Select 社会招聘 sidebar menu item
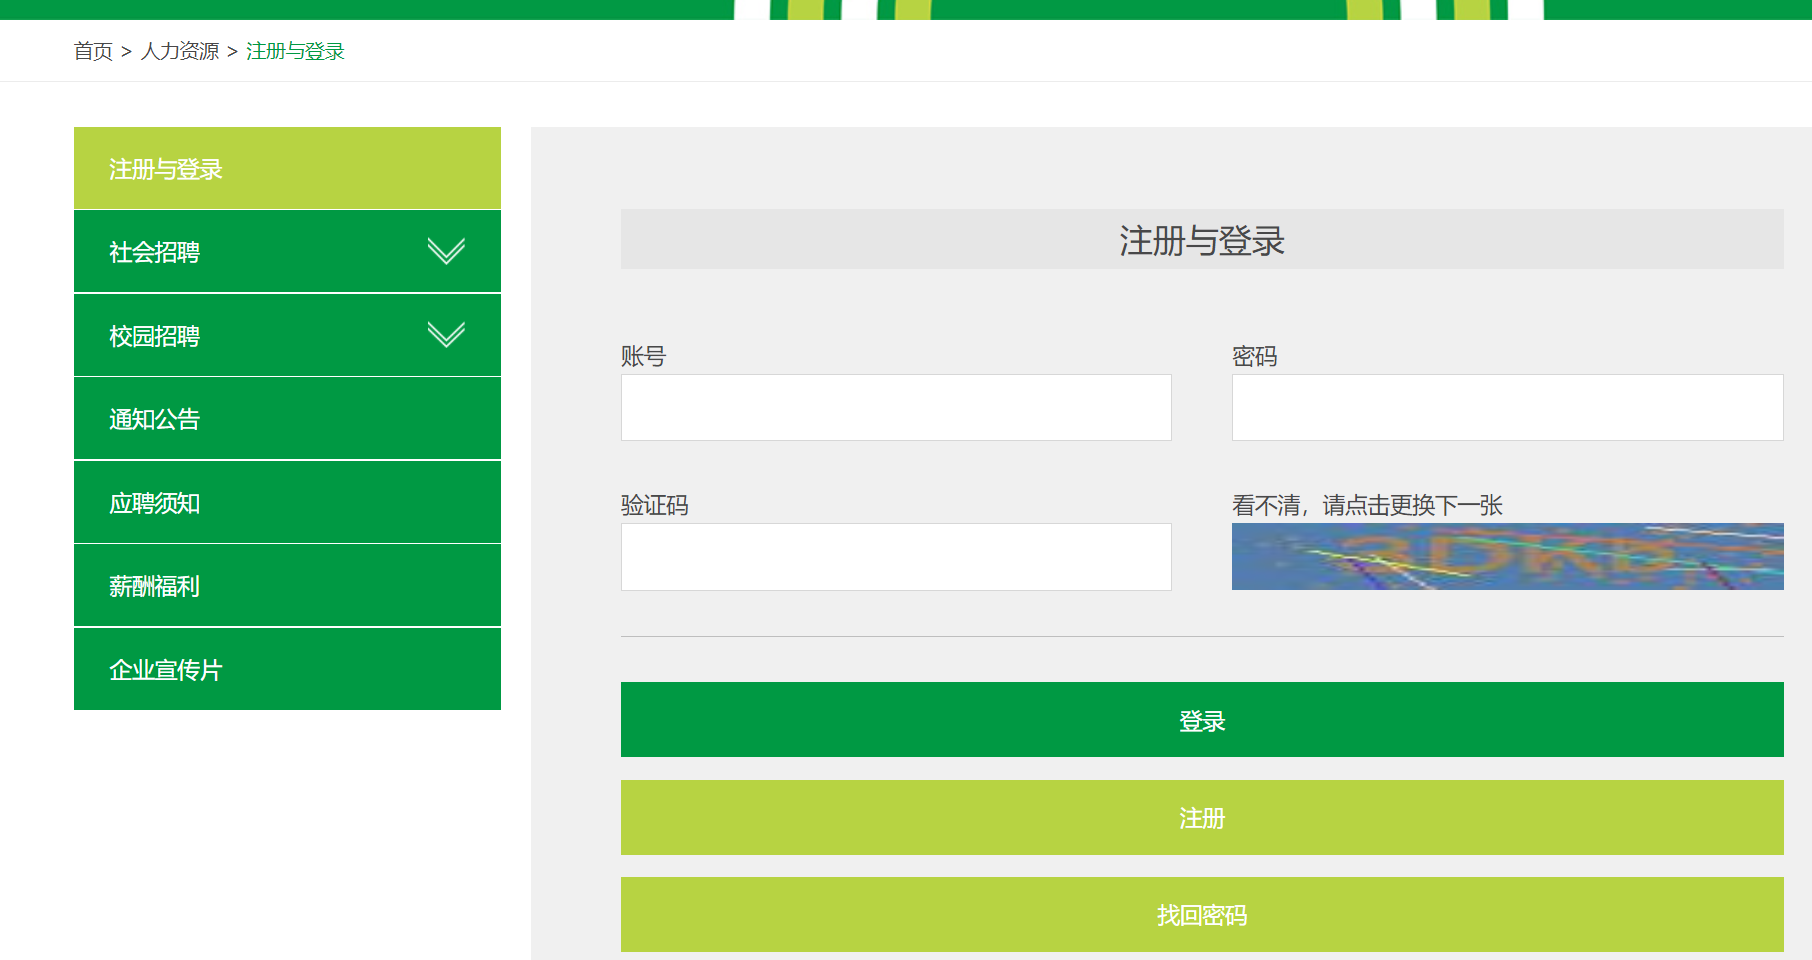This screenshot has width=1812, height=960. click(x=287, y=252)
